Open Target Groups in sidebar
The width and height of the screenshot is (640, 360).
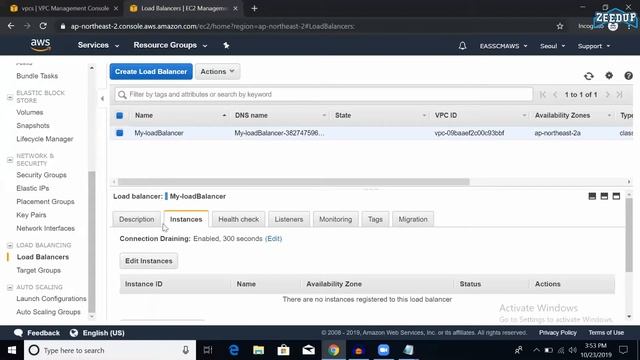38,270
